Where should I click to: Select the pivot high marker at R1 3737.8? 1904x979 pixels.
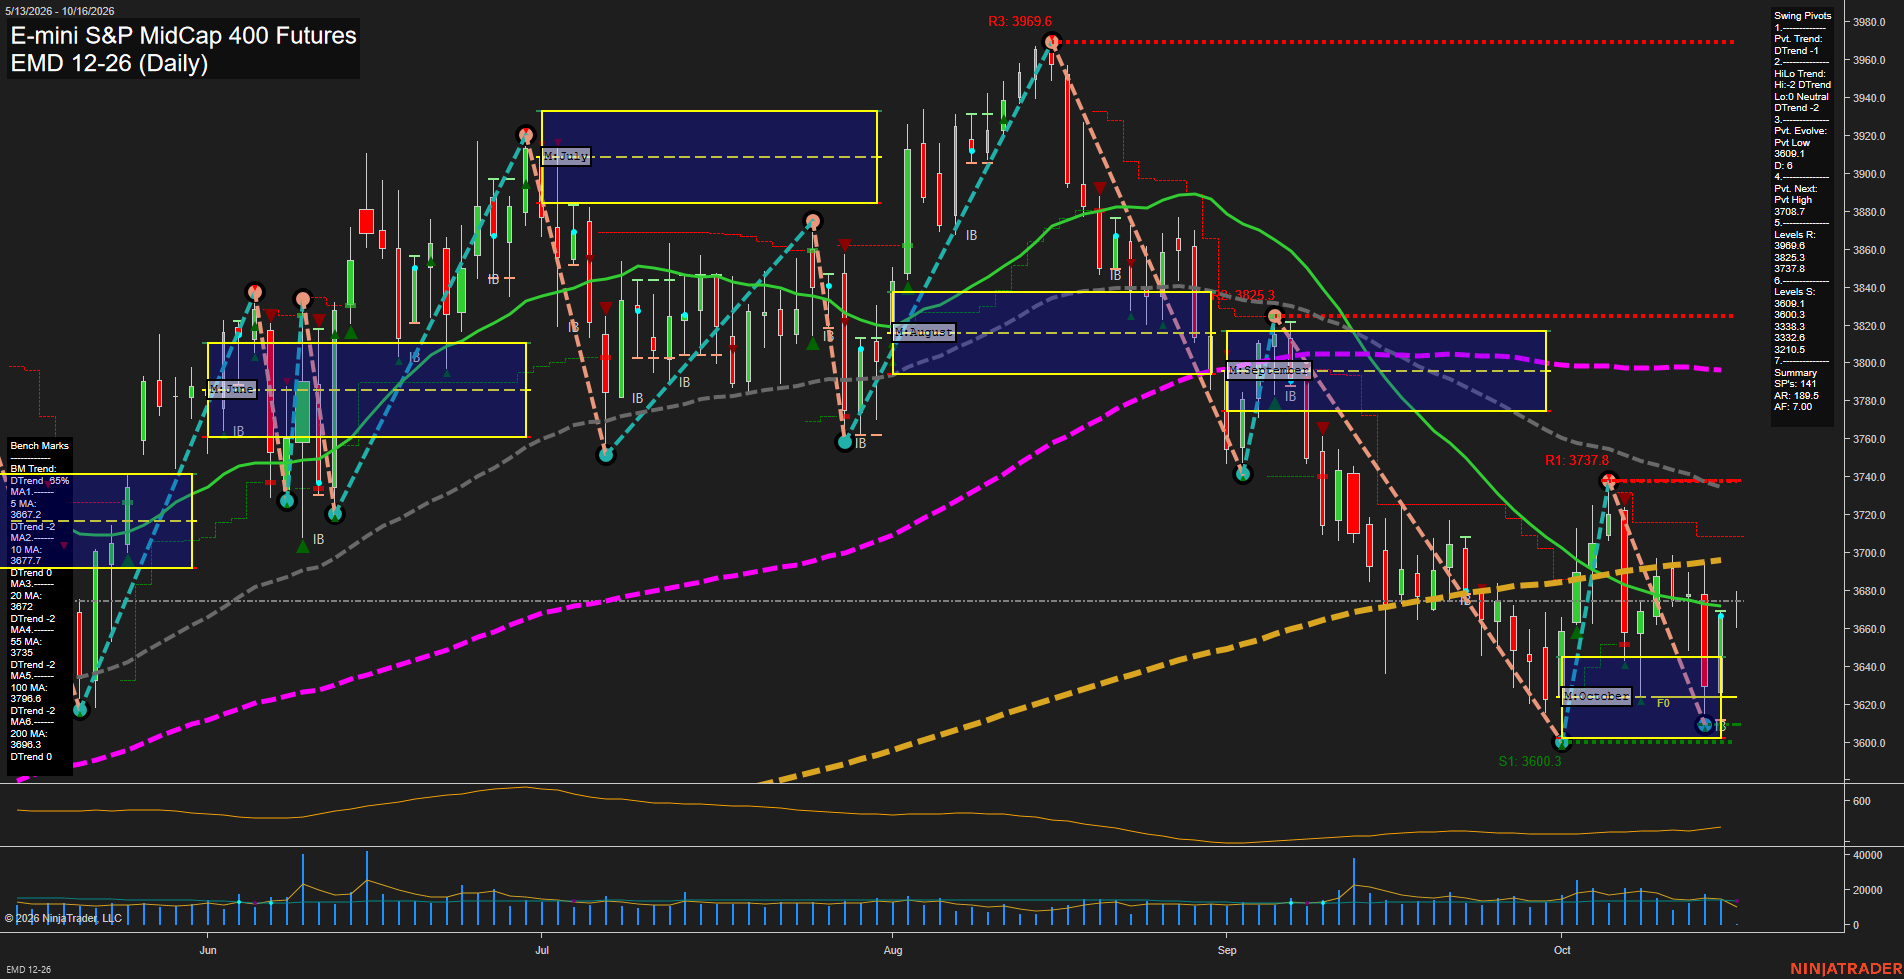pyautogui.click(x=1608, y=482)
